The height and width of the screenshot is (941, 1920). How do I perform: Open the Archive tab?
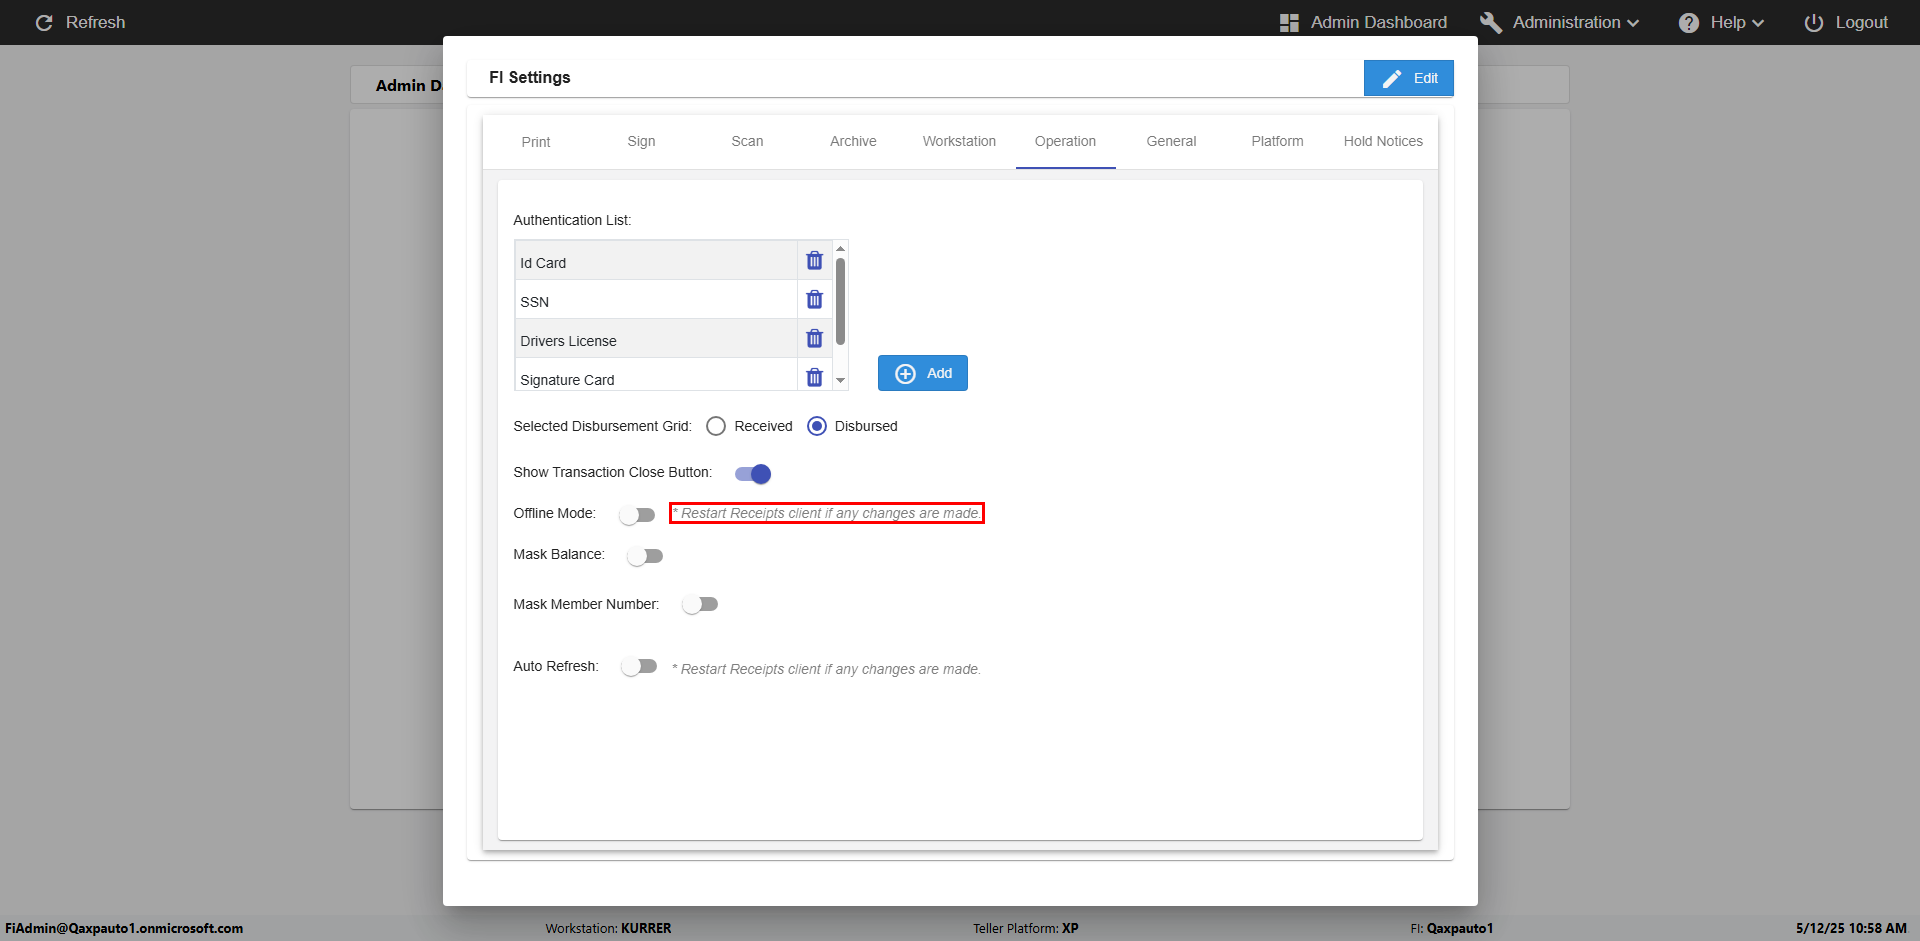[853, 142]
